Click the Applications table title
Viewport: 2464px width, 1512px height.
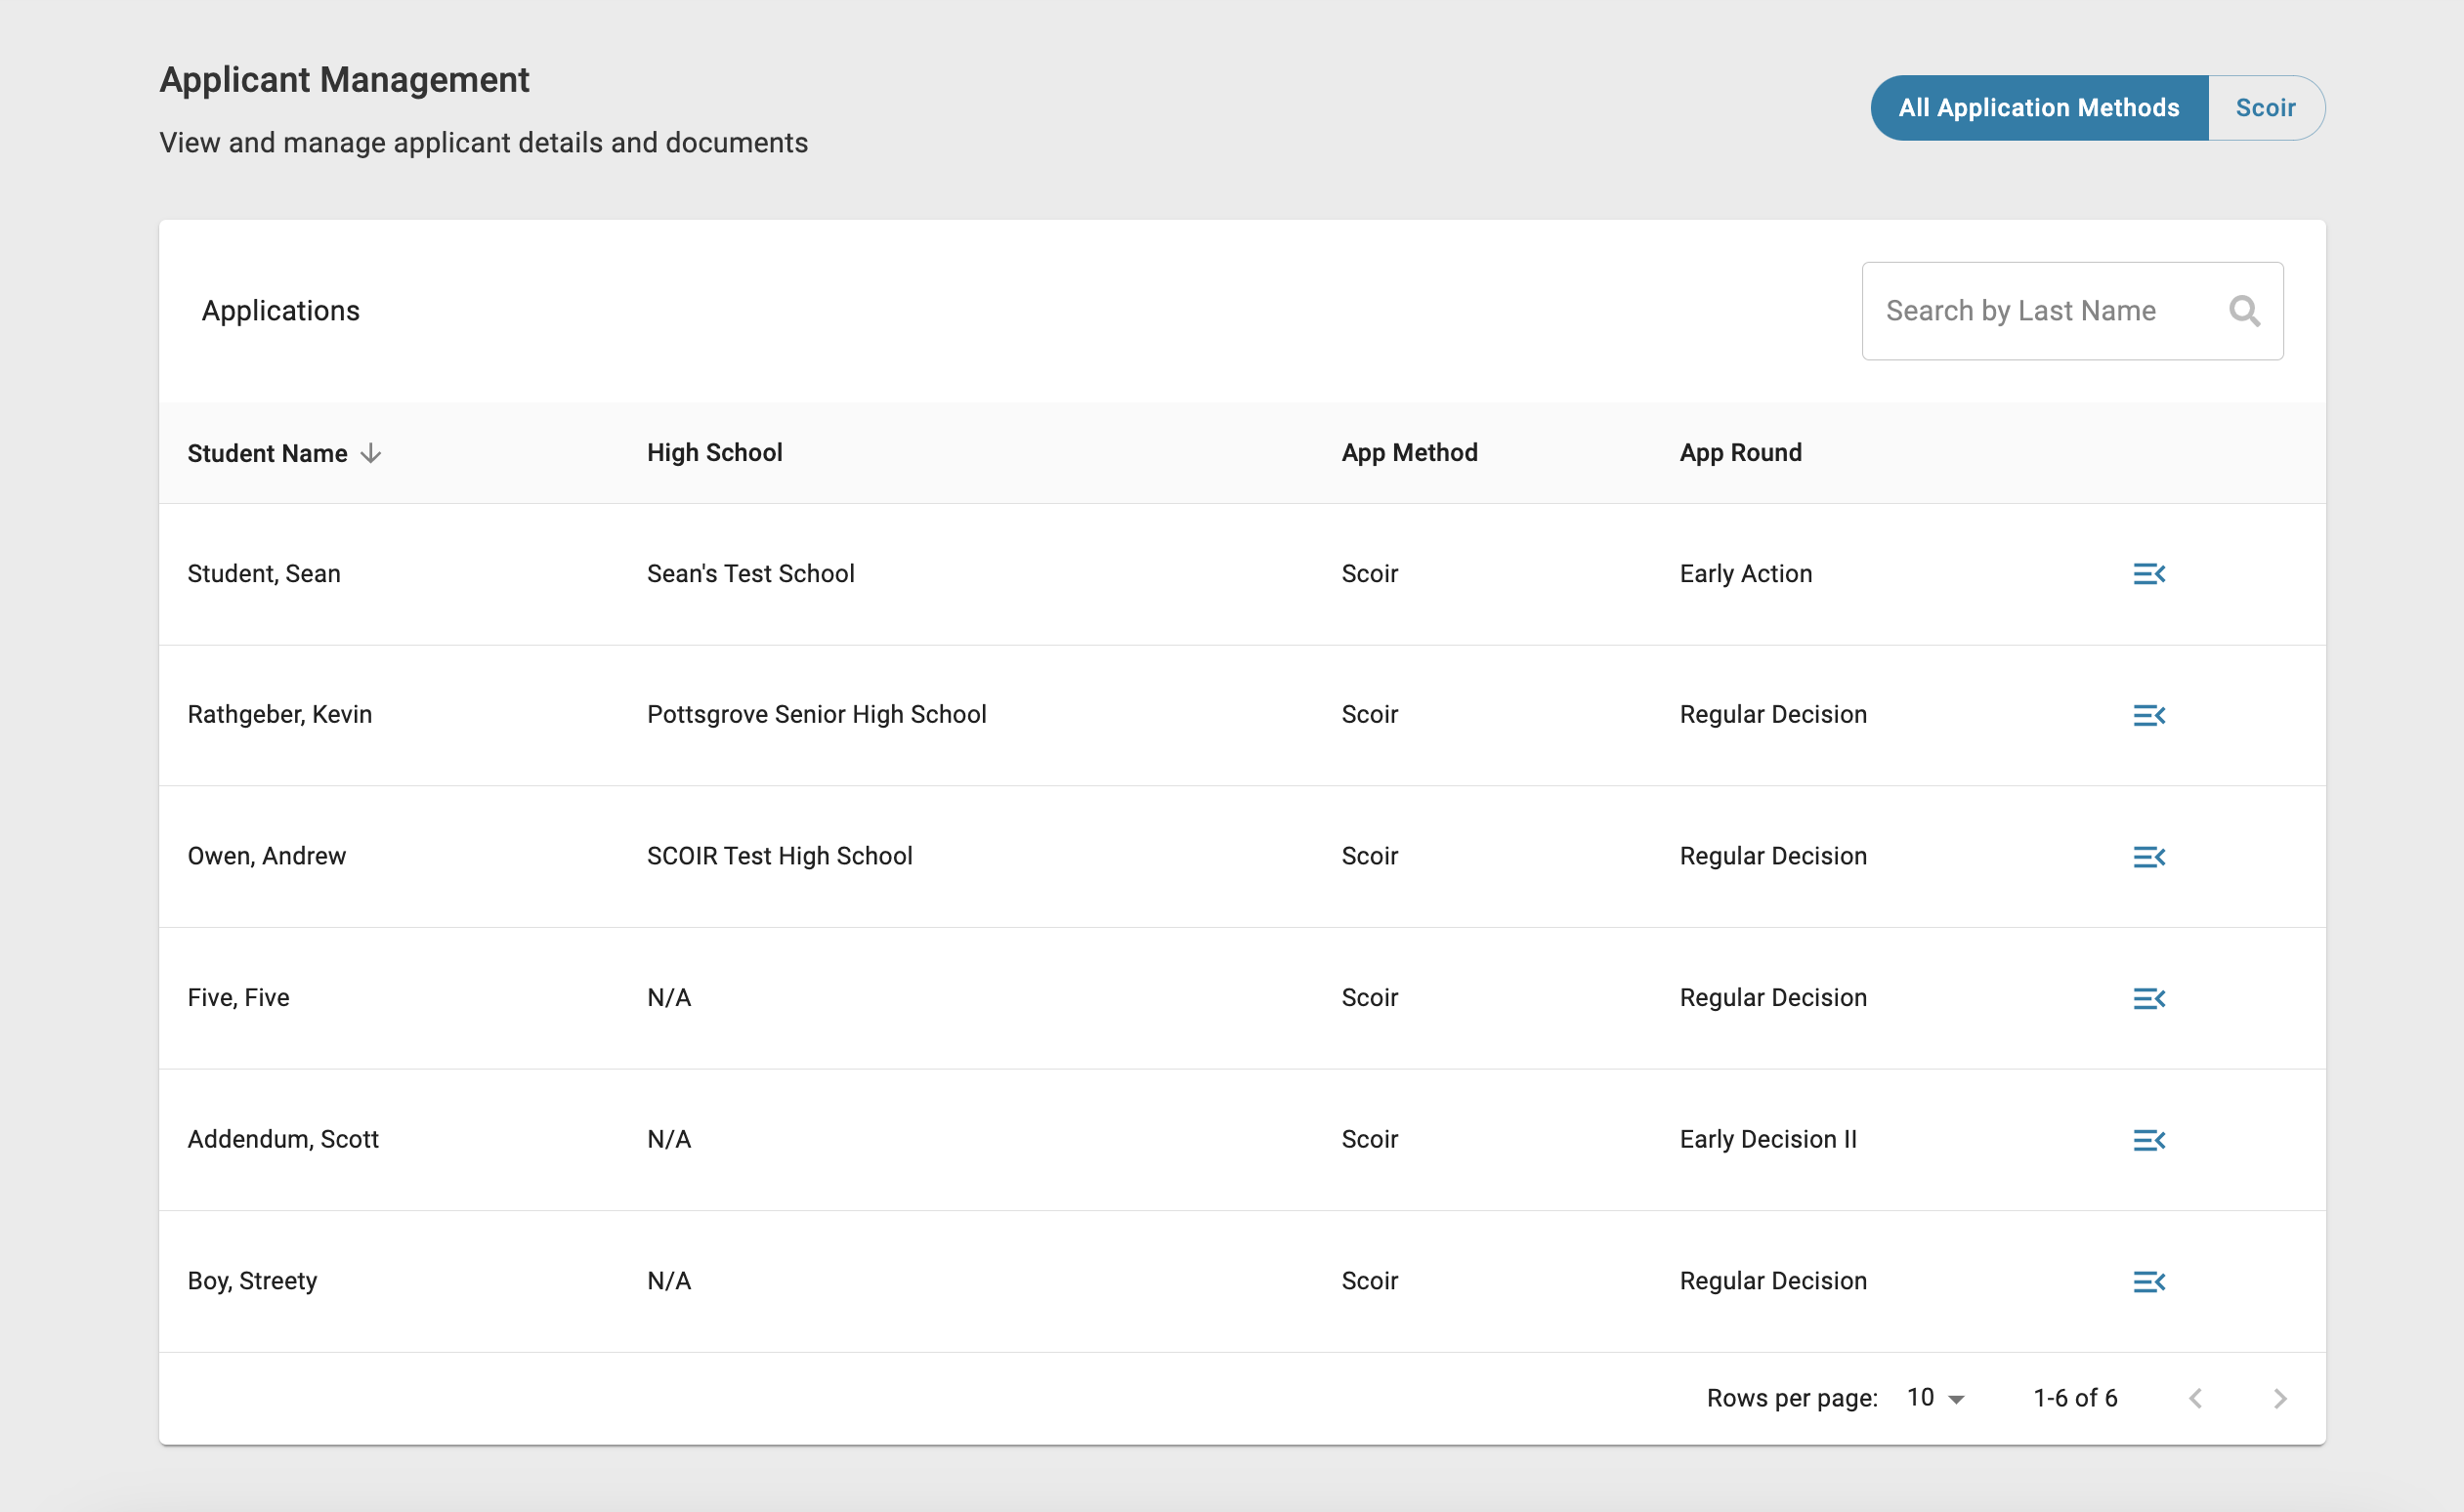pyautogui.click(x=281, y=311)
